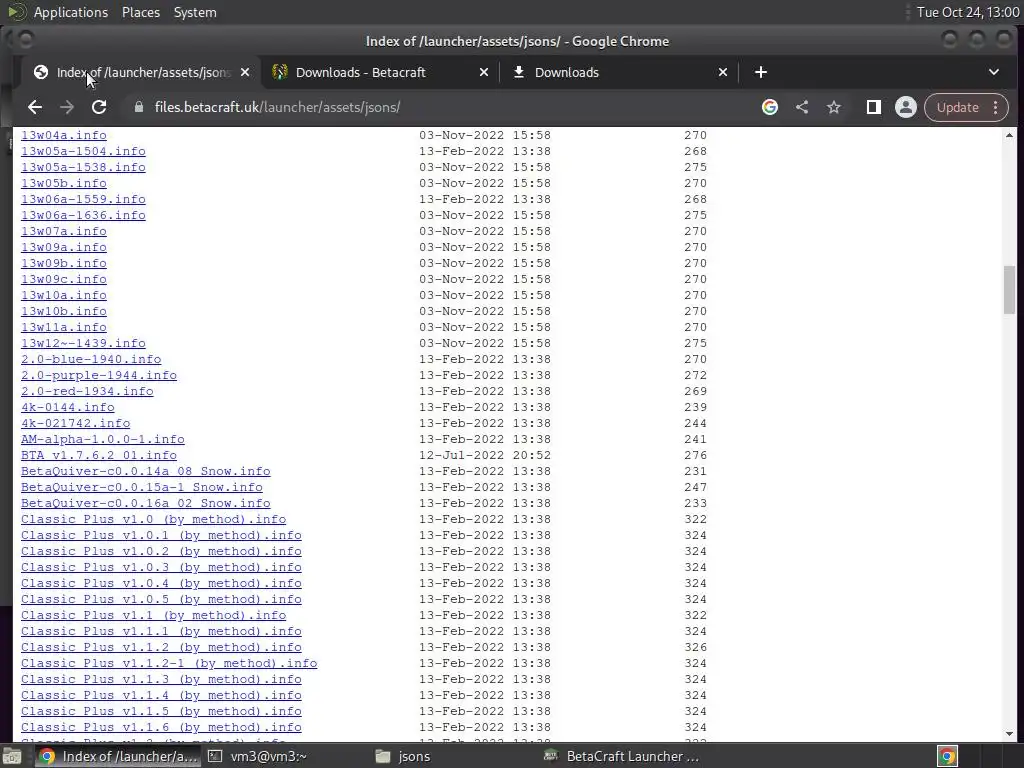
Task: Bookmark this page with the star
Action: pos(834,107)
